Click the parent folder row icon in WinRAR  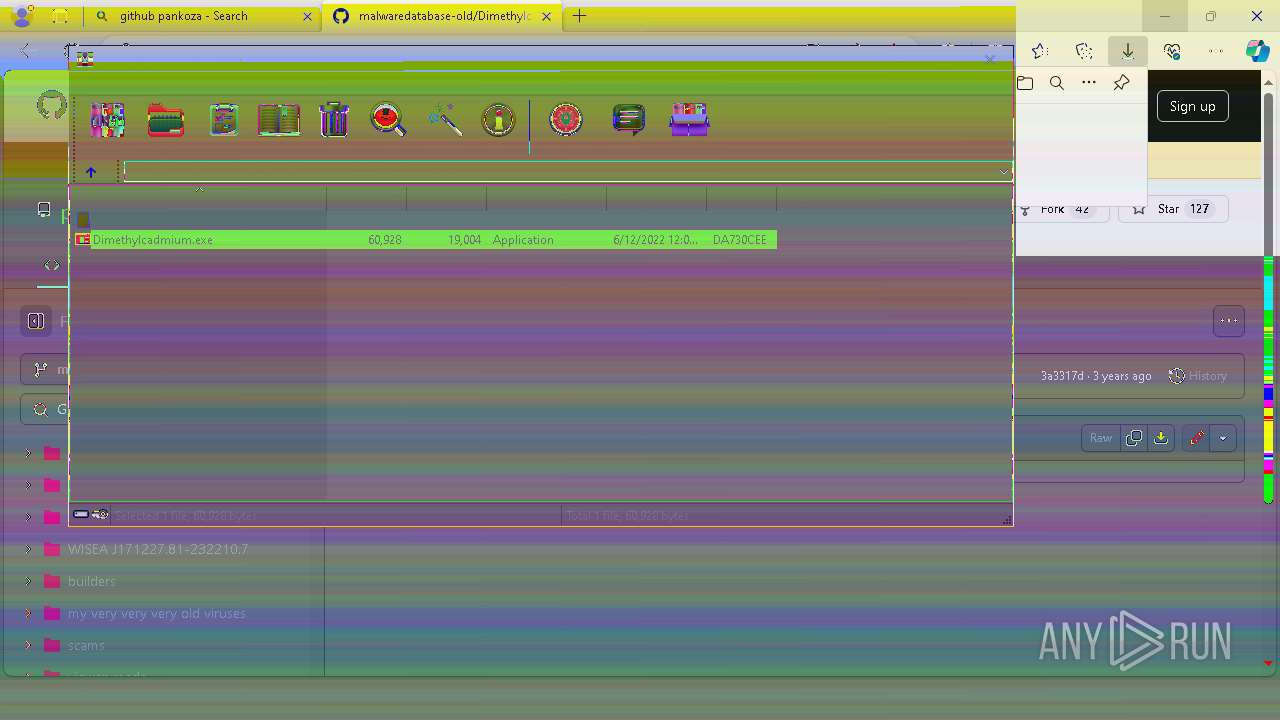pos(83,219)
